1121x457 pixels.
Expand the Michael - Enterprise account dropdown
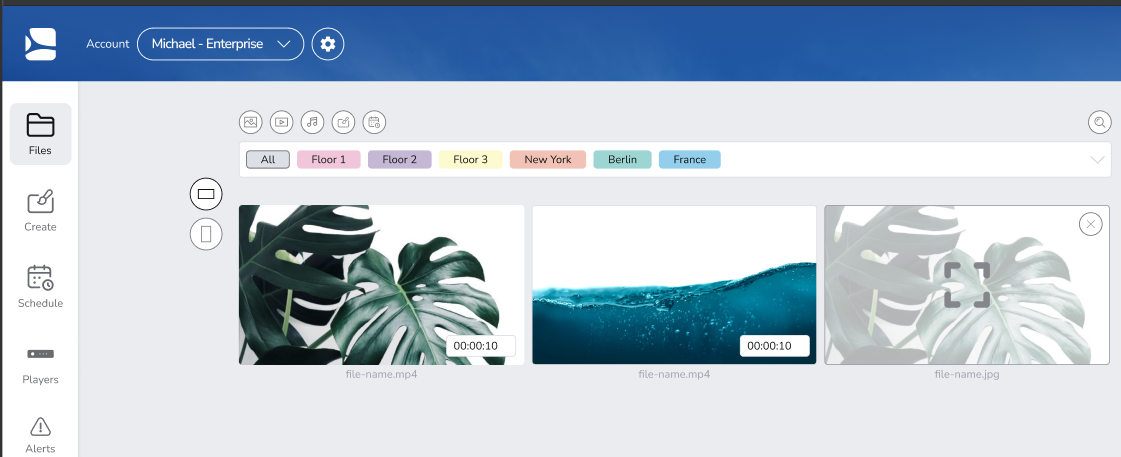220,44
